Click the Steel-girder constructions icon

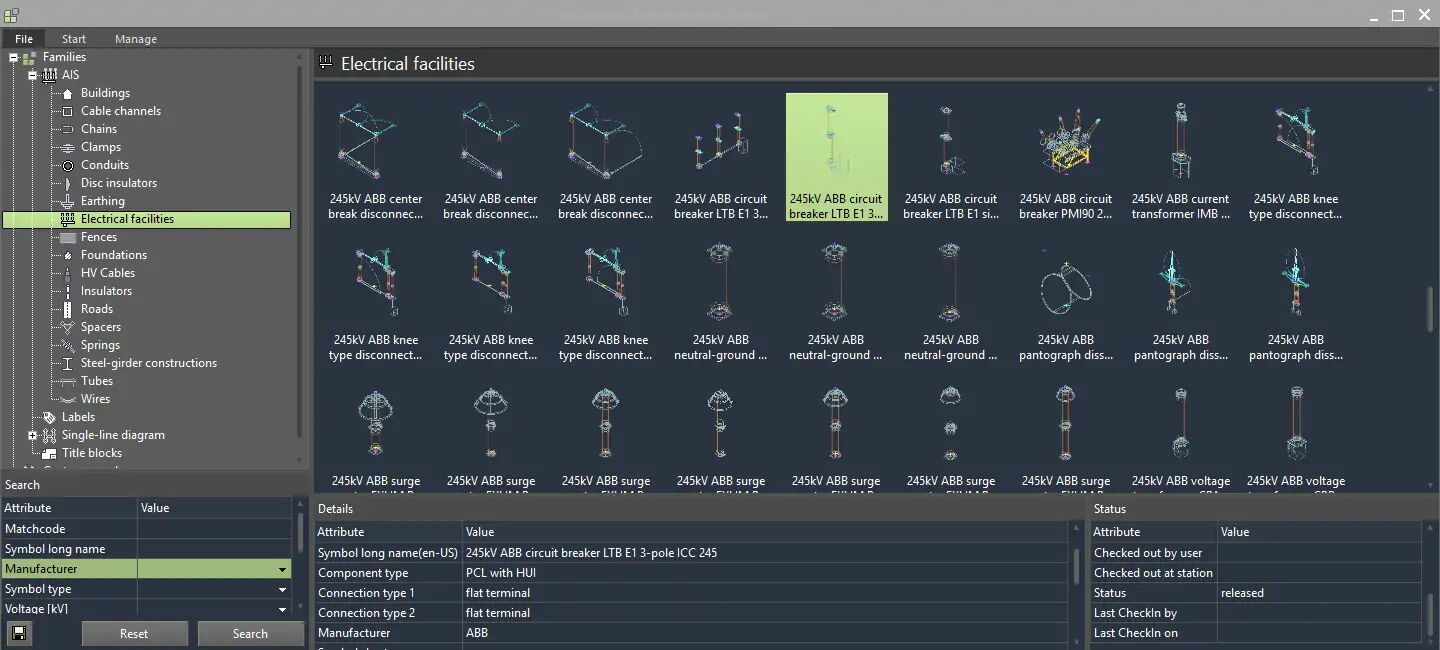click(x=68, y=363)
